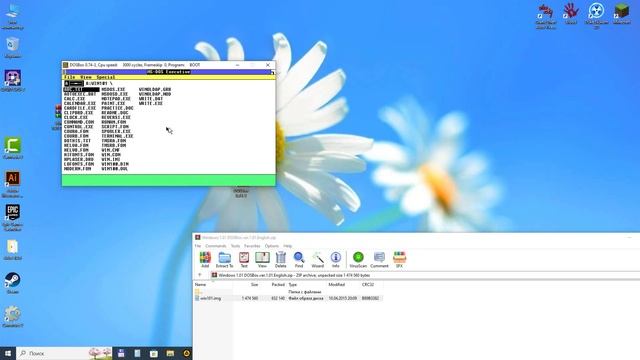Go up one level with WinRAR arrow
The width and height of the screenshot is (640, 360).
pyautogui.click(x=200, y=275)
